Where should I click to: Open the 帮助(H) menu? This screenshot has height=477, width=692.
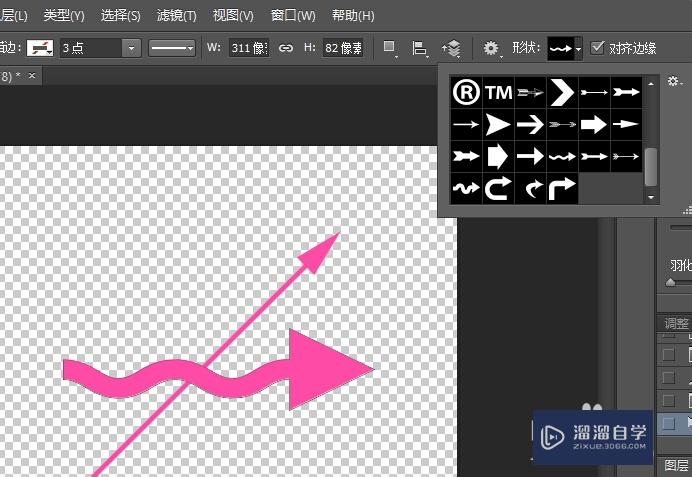pos(353,16)
